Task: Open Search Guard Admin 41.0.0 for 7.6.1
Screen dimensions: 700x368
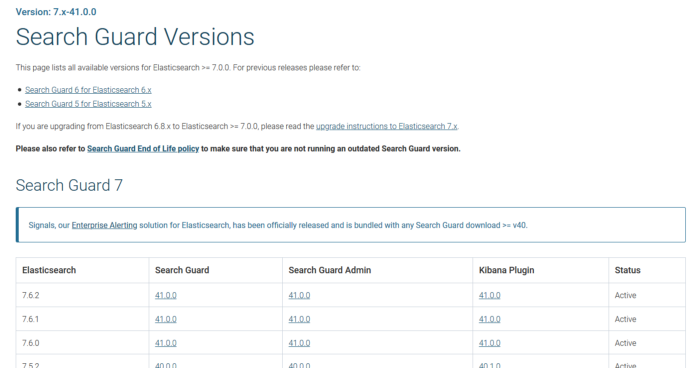Action: tap(299, 319)
